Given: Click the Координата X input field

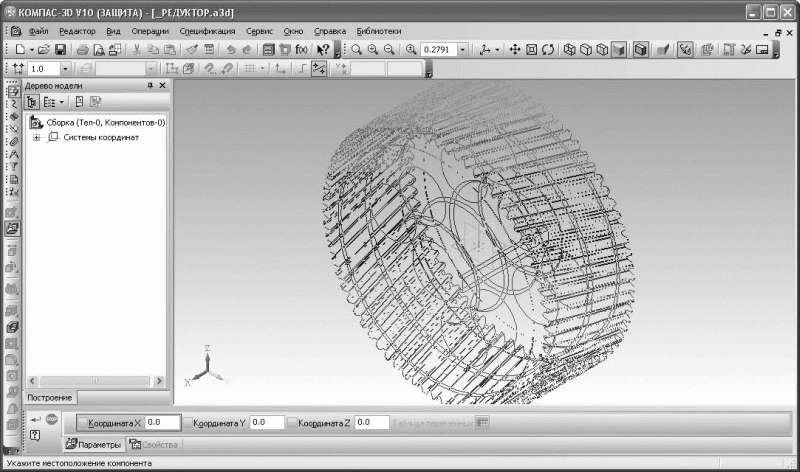Looking at the screenshot, I should coord(163,423).
